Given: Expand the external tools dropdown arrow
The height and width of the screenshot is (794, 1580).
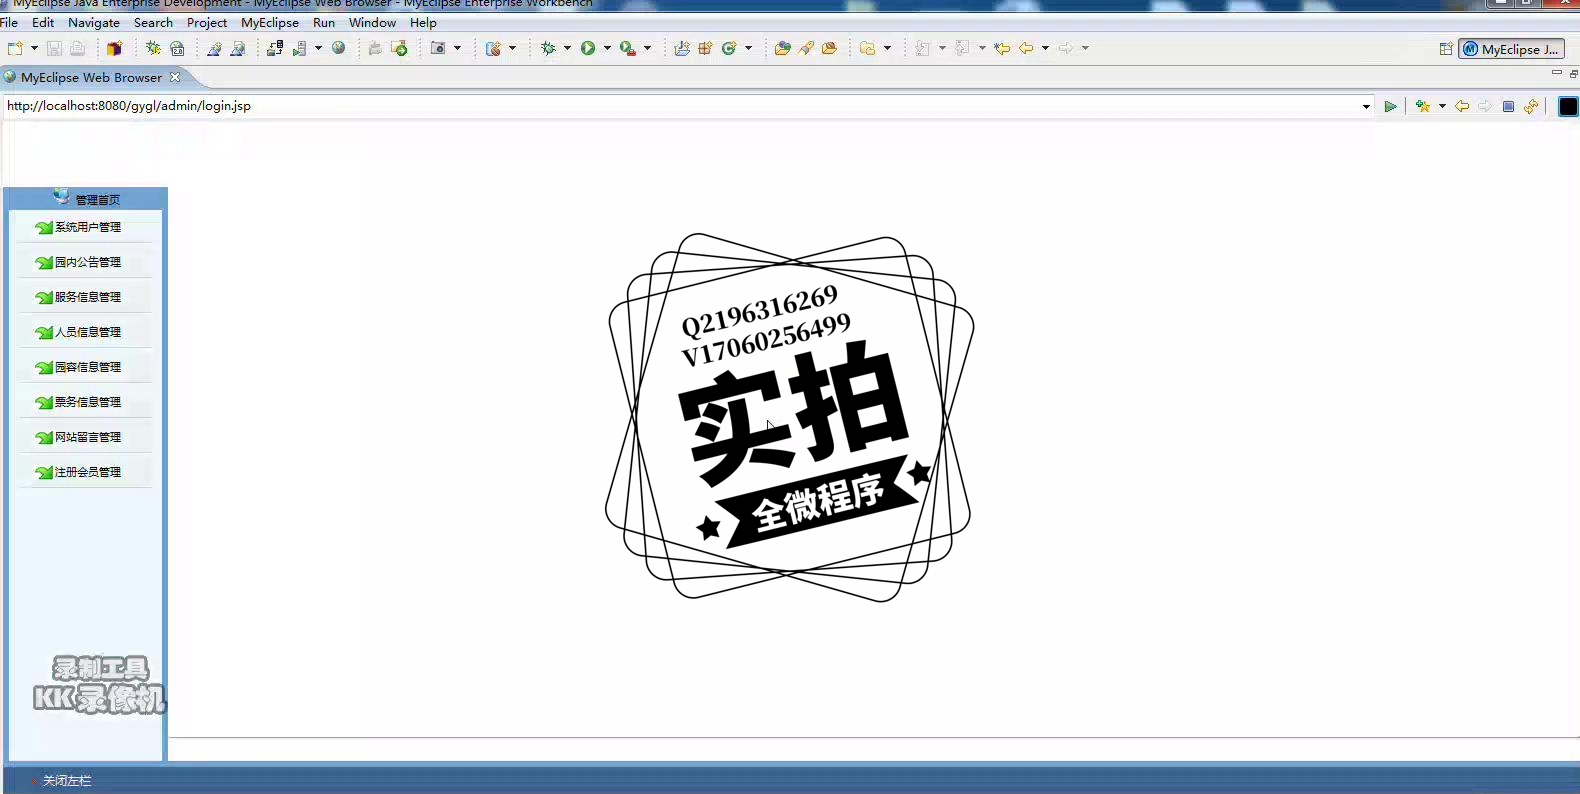Looking at the screenshot, I should click(x=647, y=48).
